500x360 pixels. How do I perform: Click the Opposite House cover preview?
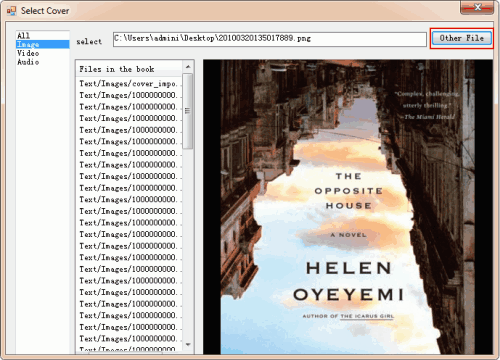[348, 207]
